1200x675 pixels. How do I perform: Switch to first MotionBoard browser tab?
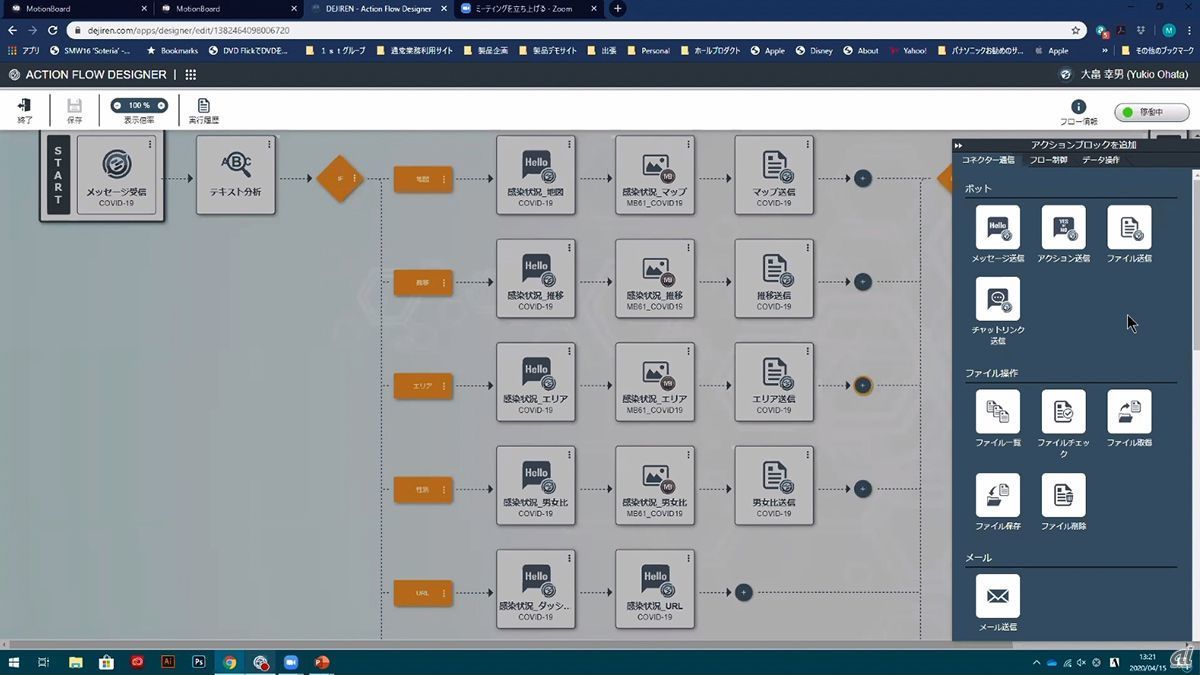(x=79, y=9)
